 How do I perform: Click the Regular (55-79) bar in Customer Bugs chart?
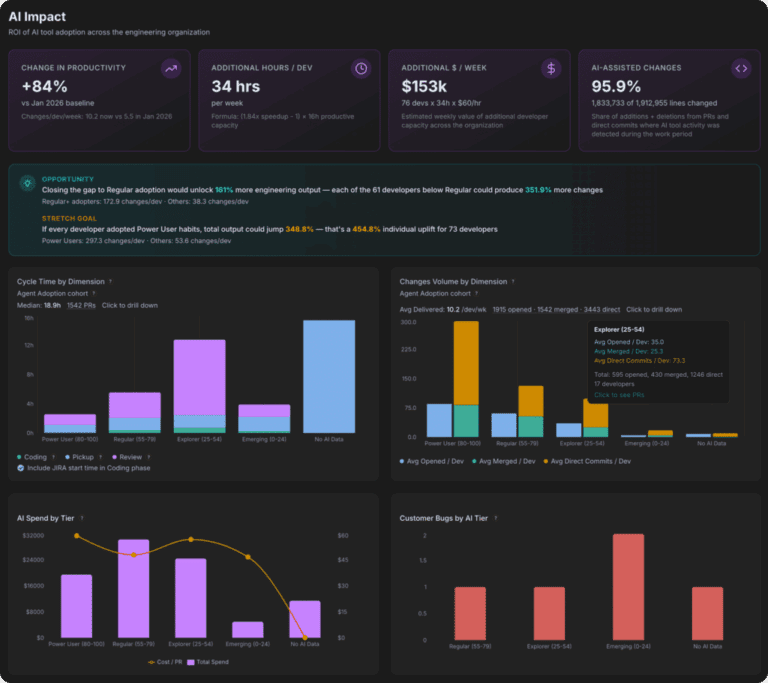point(470,613)
